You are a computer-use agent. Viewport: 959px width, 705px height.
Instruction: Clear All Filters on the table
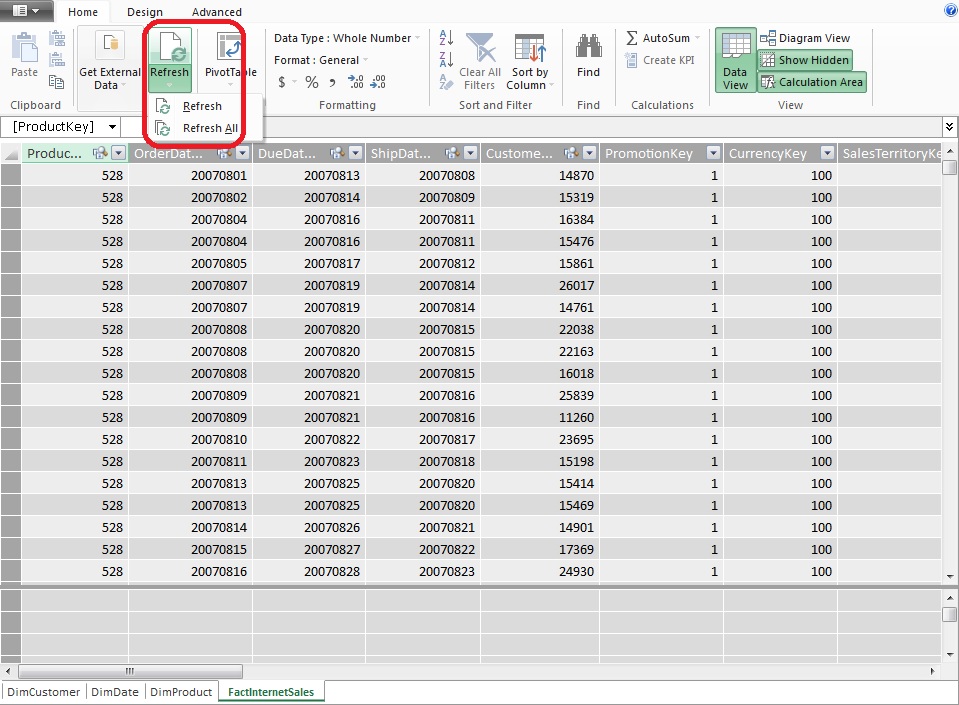coord(477,60)
